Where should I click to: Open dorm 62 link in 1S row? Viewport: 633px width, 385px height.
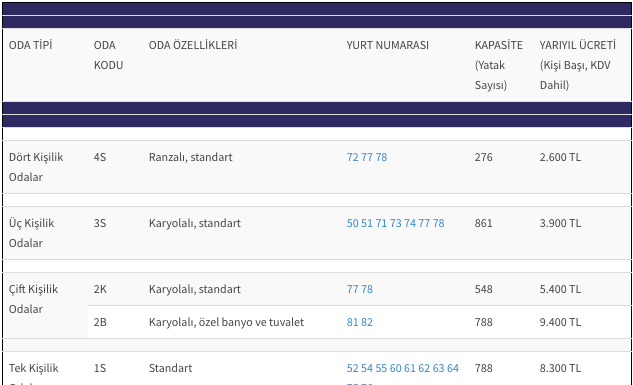424,368
